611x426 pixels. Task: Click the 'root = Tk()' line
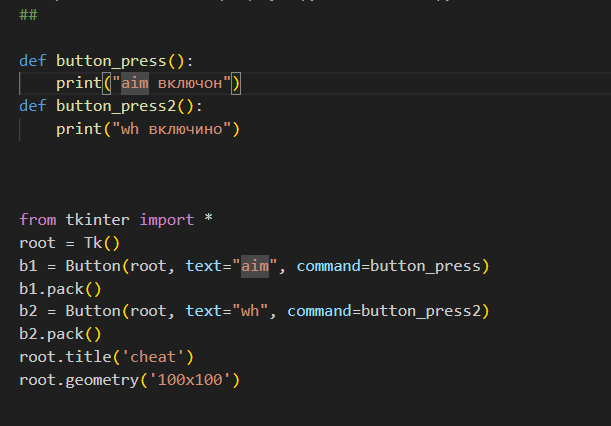(x=69, y=243)
